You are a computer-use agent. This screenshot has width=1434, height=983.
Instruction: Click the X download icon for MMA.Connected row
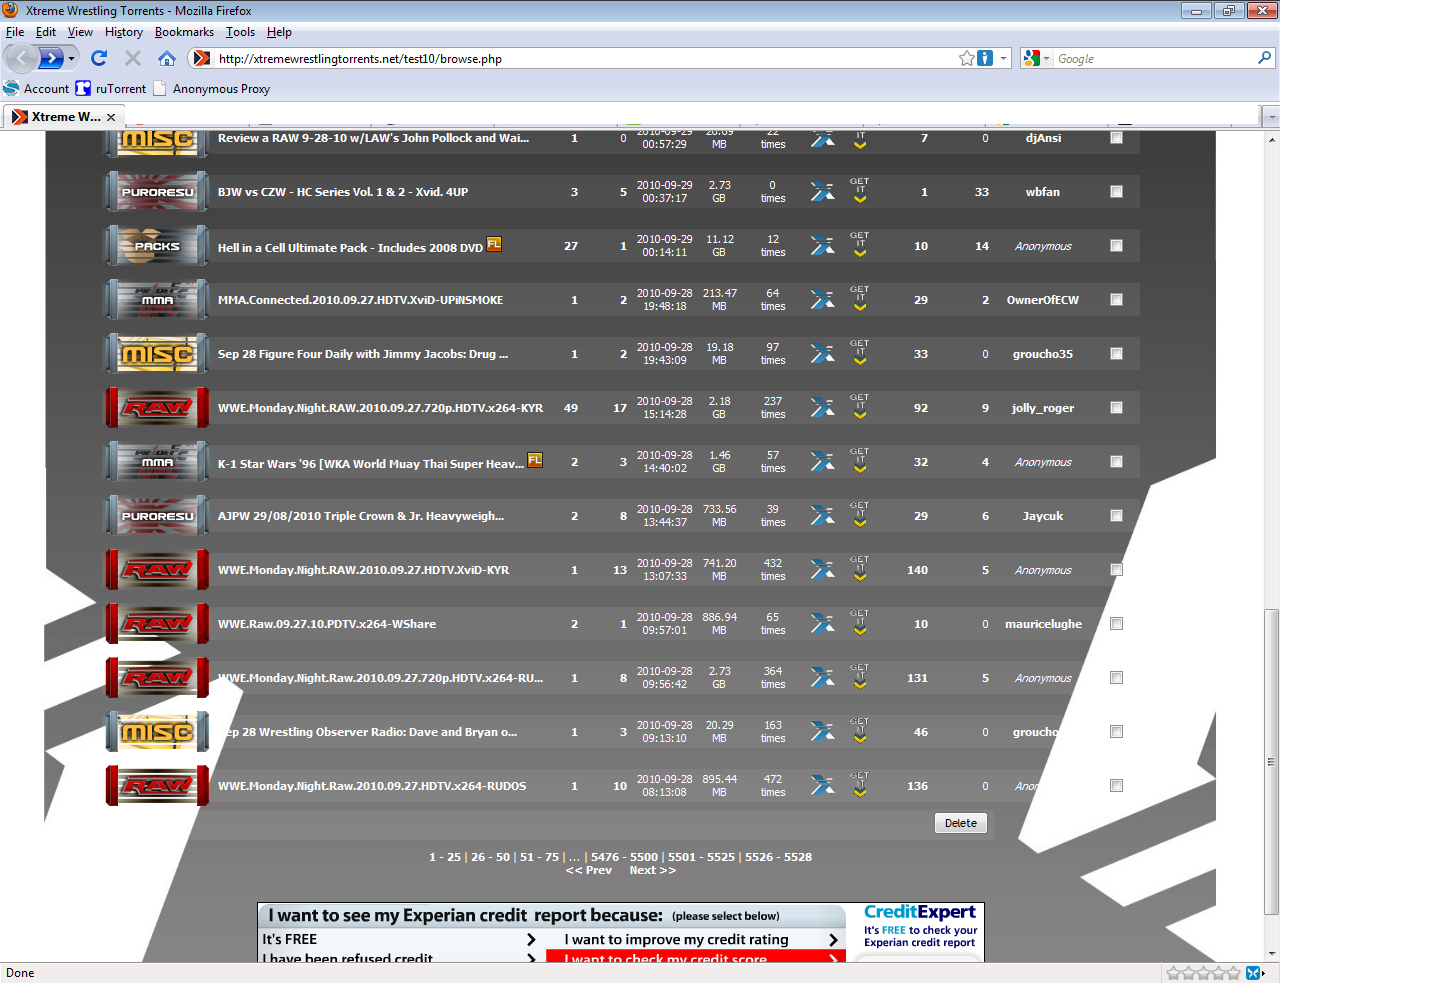click(x=822, y=300)
